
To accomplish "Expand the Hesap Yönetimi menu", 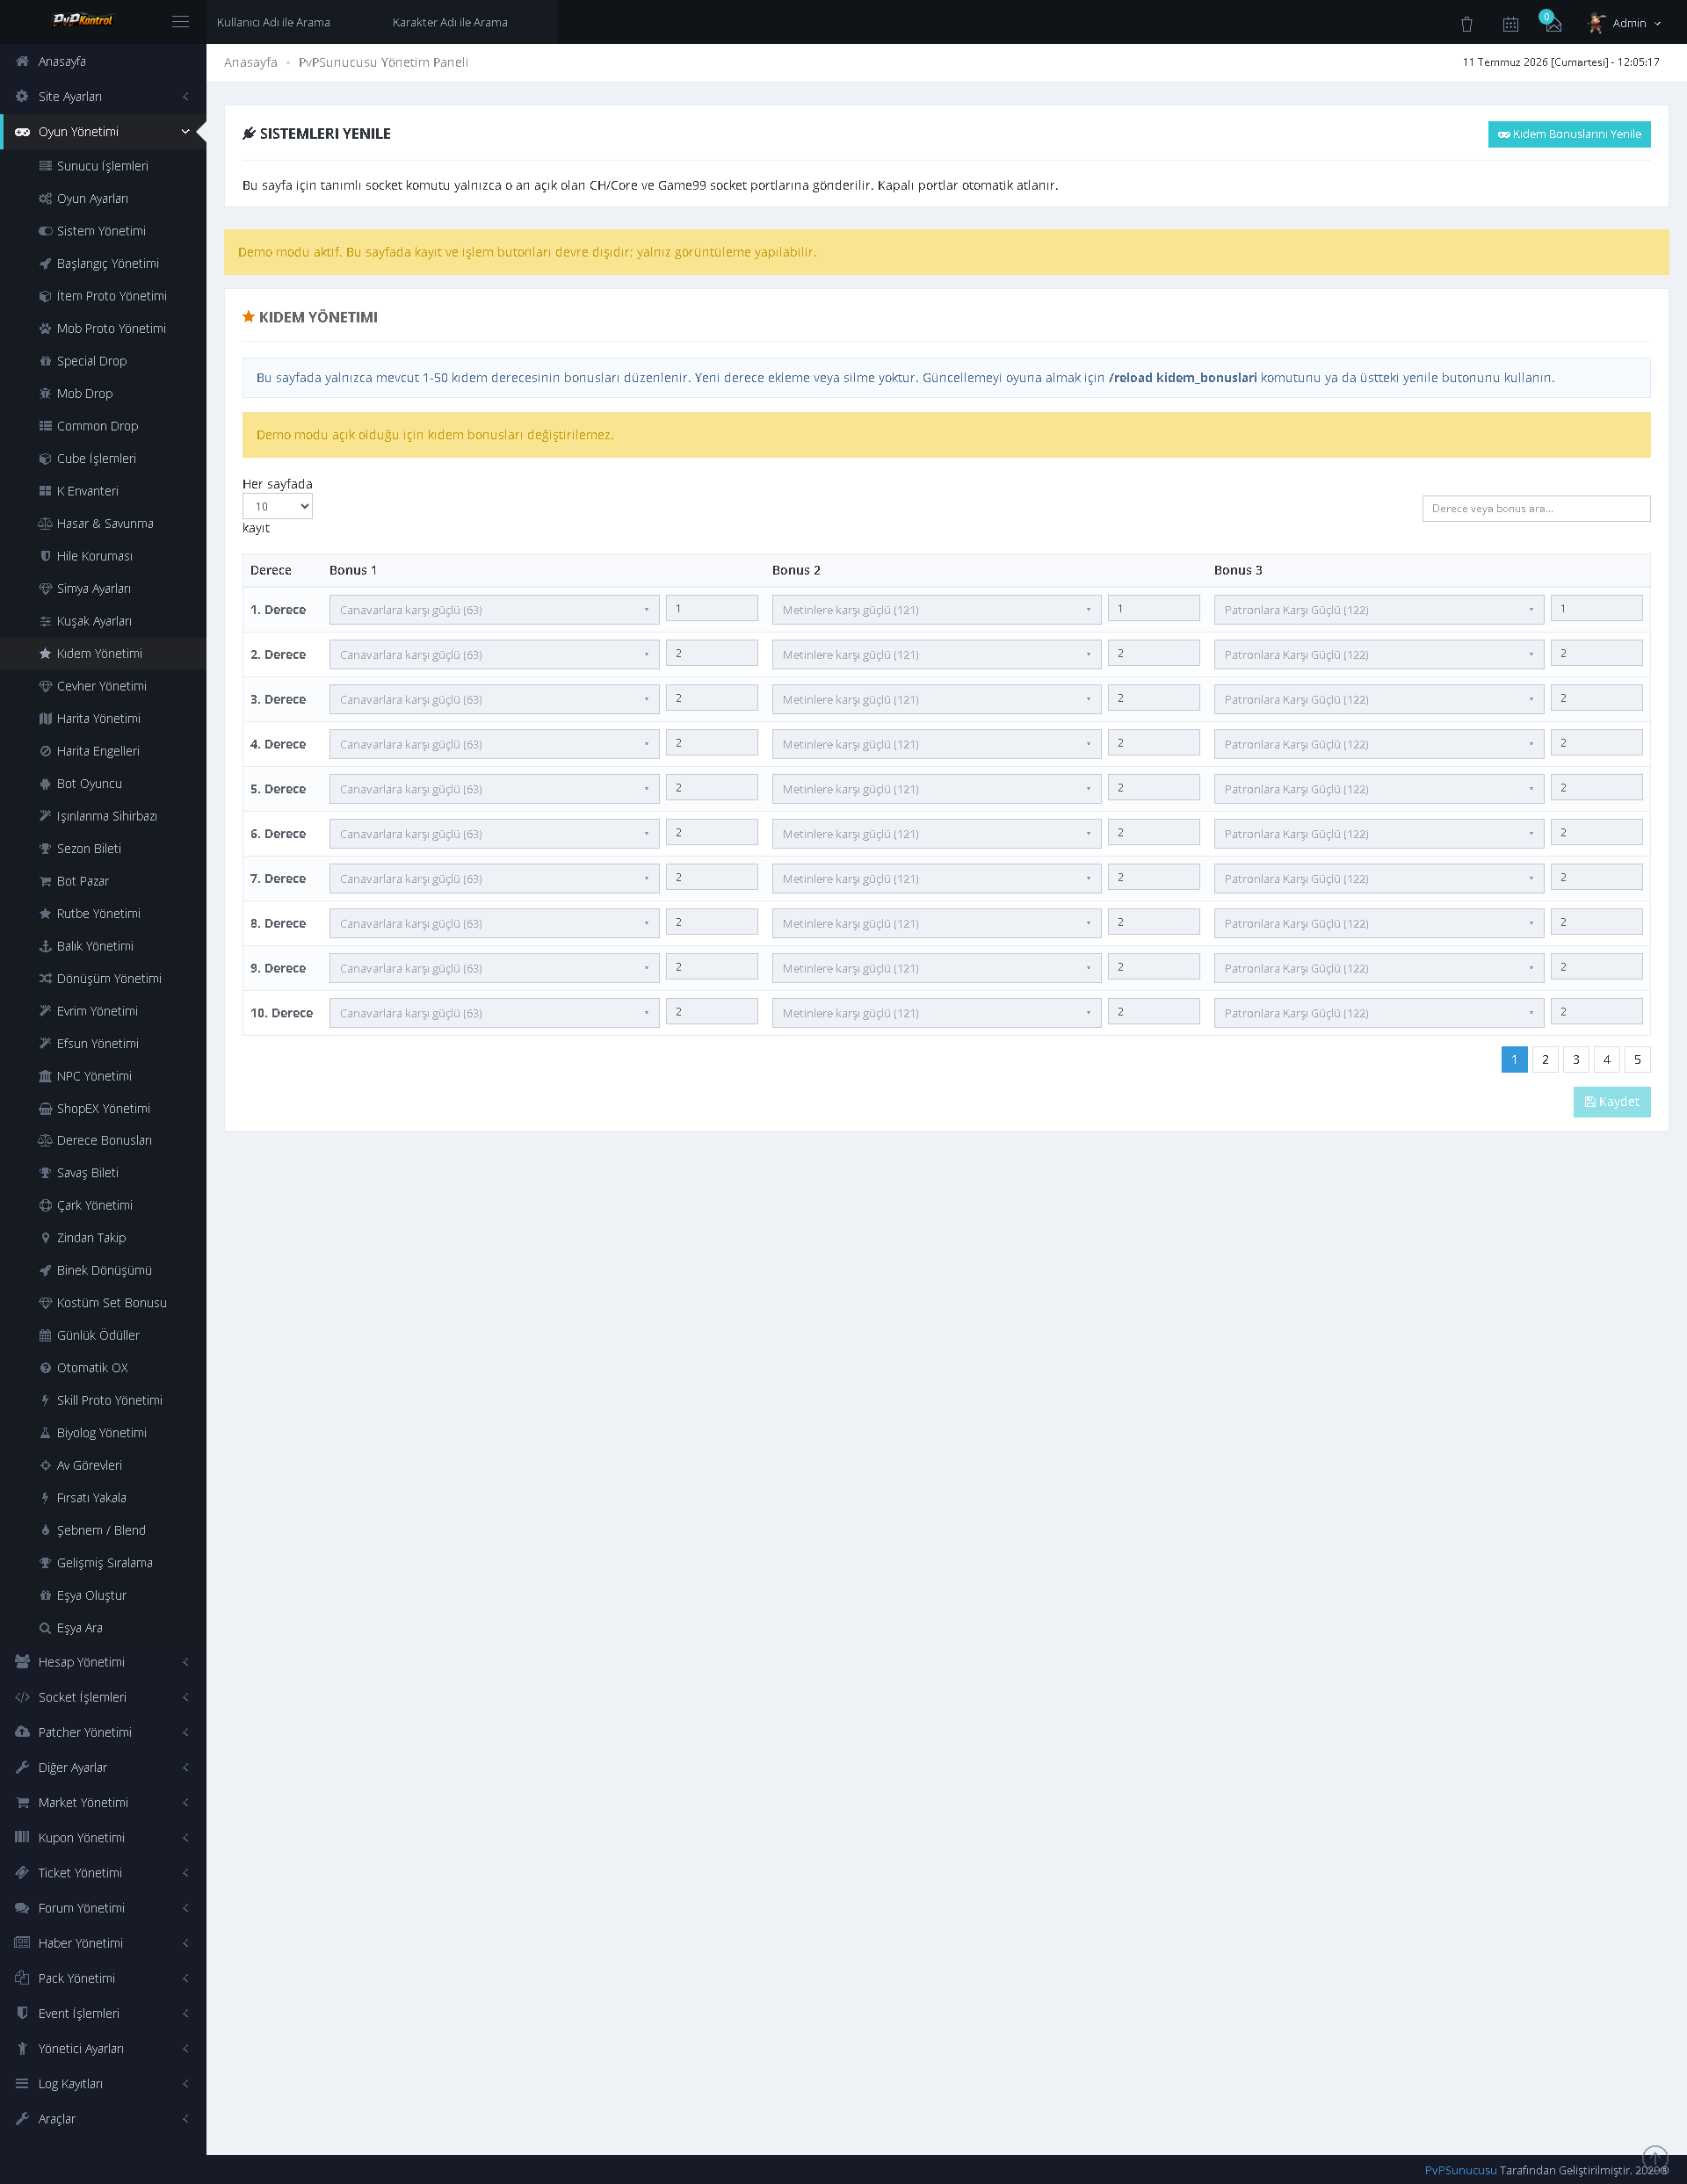I will [x=103, y=1662].
